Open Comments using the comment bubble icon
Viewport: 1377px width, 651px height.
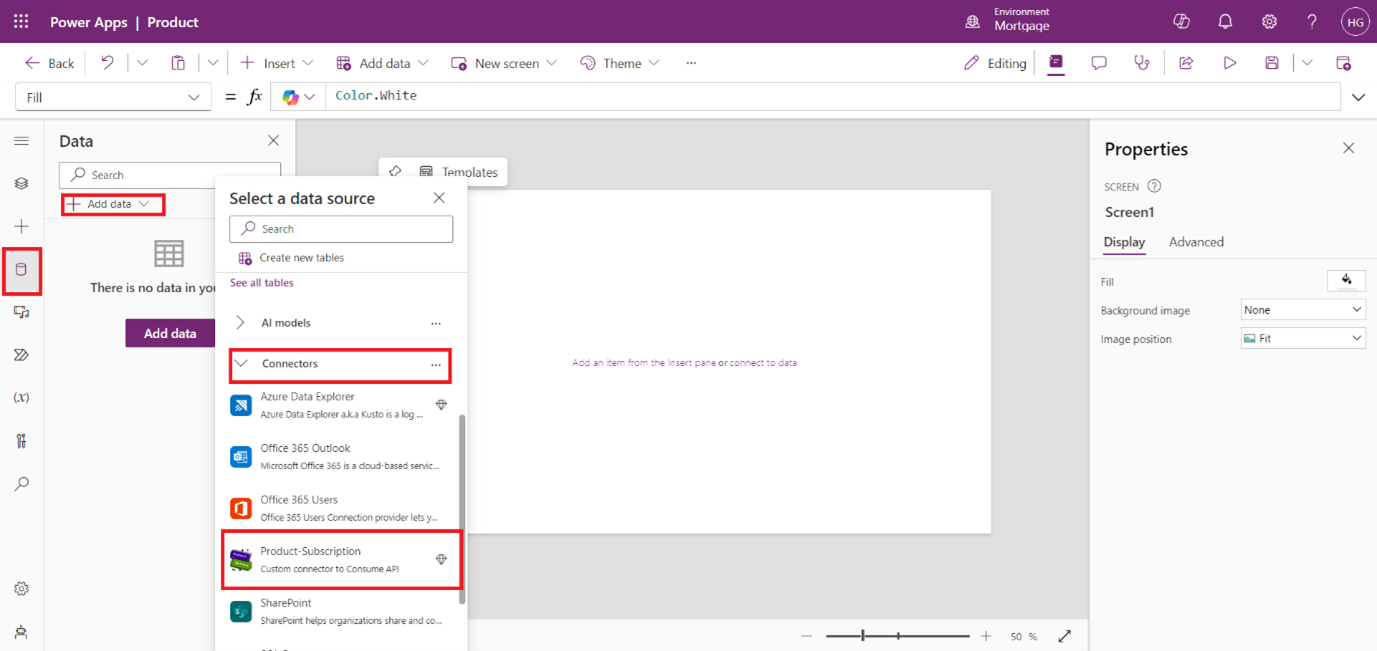tap(1098, 62)
